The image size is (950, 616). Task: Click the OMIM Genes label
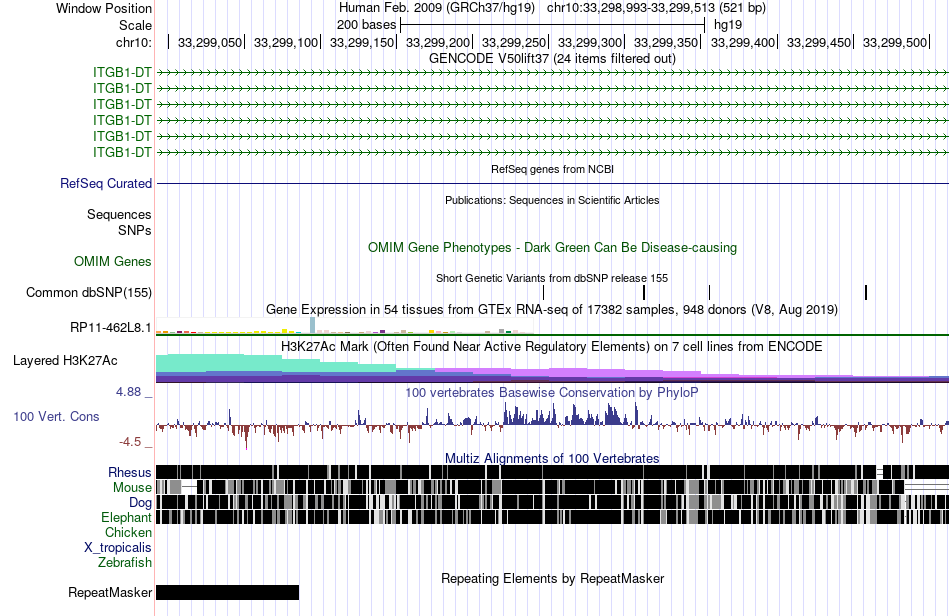point(112,262)
